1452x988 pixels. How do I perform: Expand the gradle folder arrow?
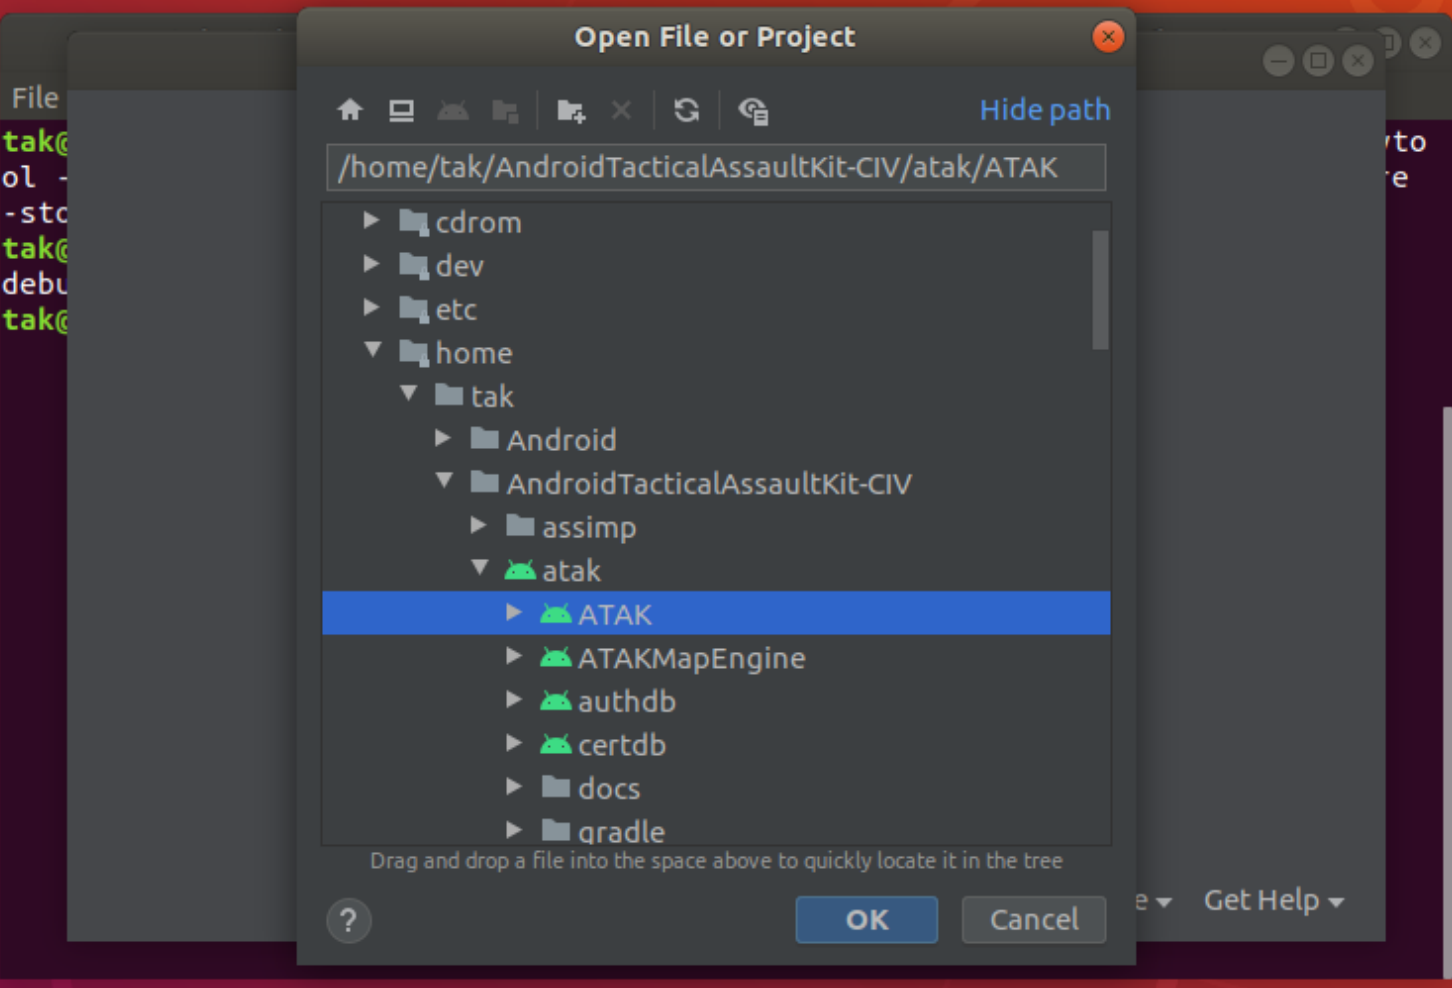[514, 830]
